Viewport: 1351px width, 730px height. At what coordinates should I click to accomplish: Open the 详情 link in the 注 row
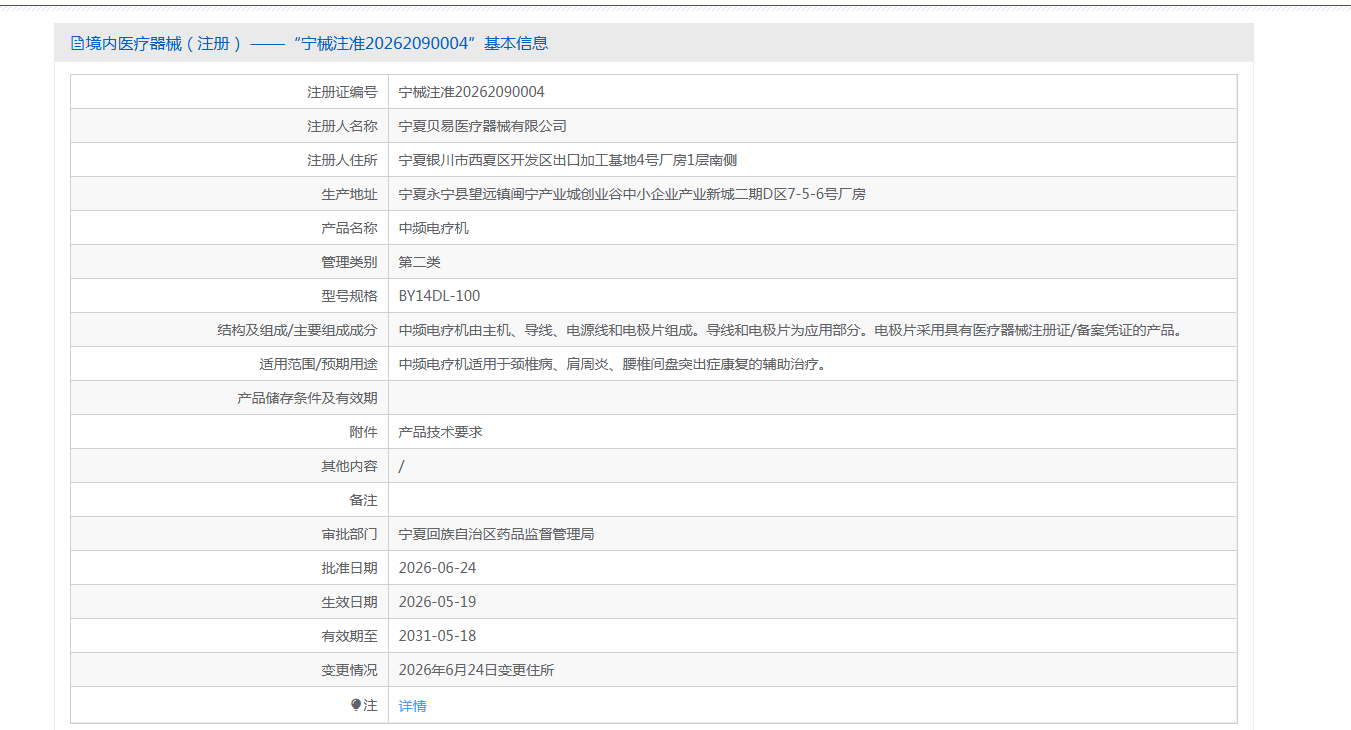pos(413,706)
